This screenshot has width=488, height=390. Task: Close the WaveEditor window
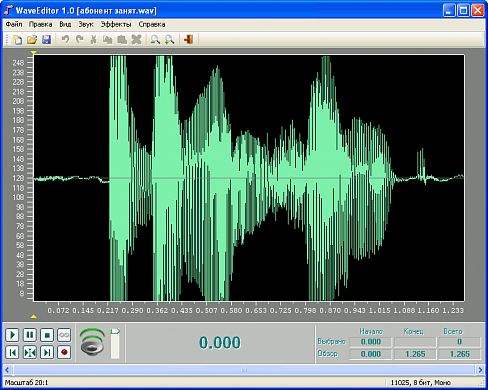tap(478, 10)
